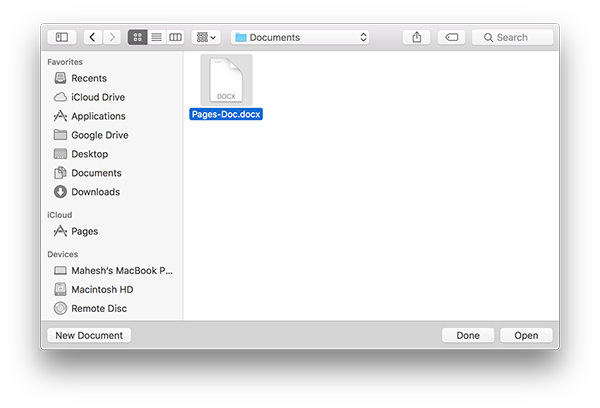Switch to column view

(x=175, y=37)
